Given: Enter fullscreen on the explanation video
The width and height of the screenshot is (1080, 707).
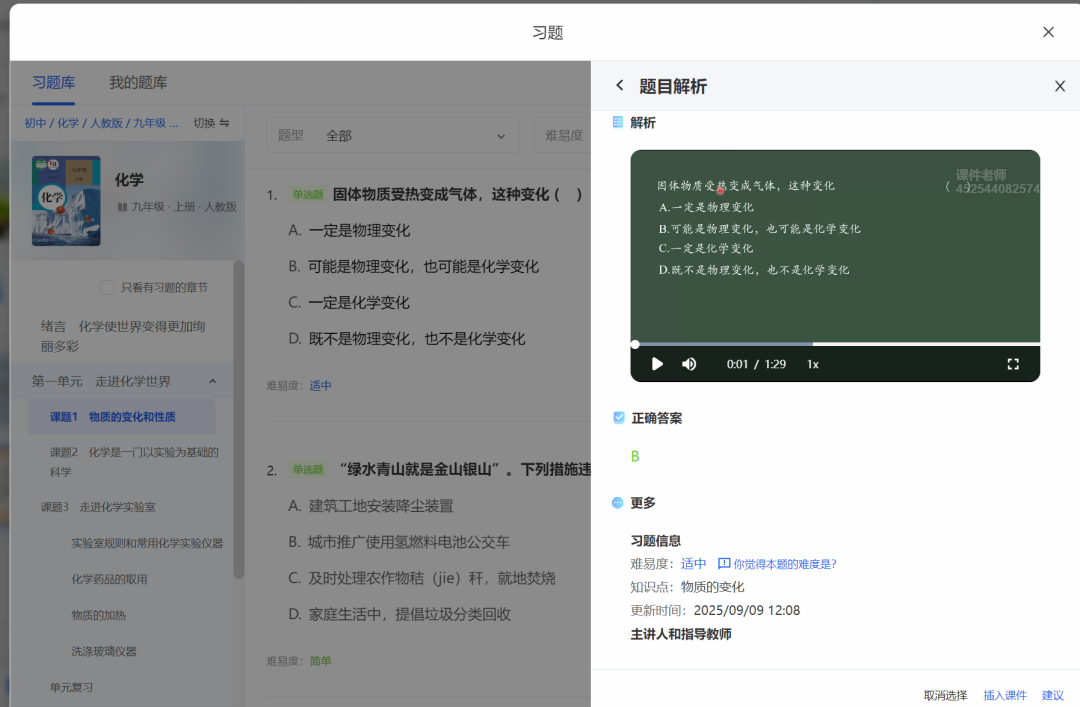Looking at the screenshot, I should [1013, 364].
